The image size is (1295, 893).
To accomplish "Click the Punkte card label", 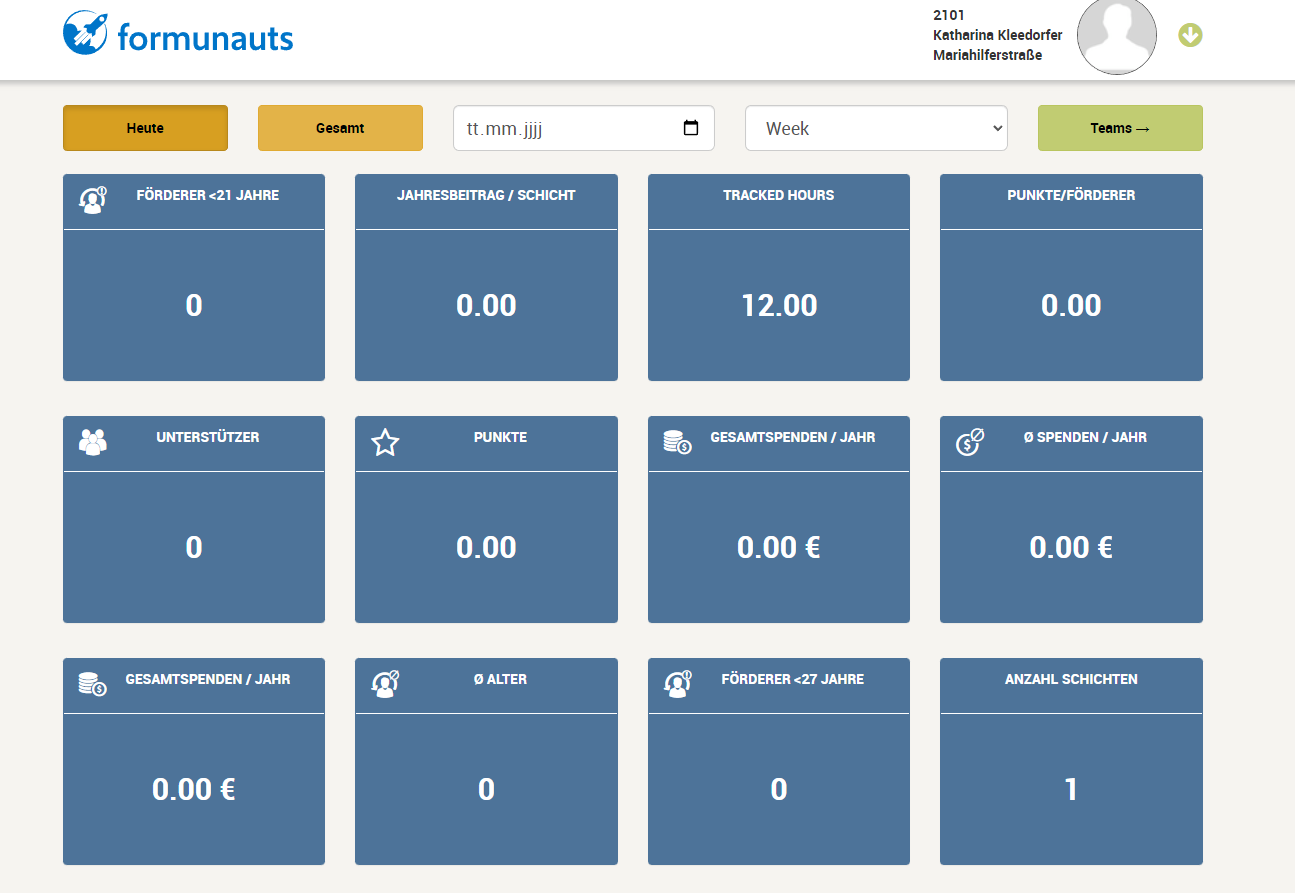I will [x=500, y=437].
